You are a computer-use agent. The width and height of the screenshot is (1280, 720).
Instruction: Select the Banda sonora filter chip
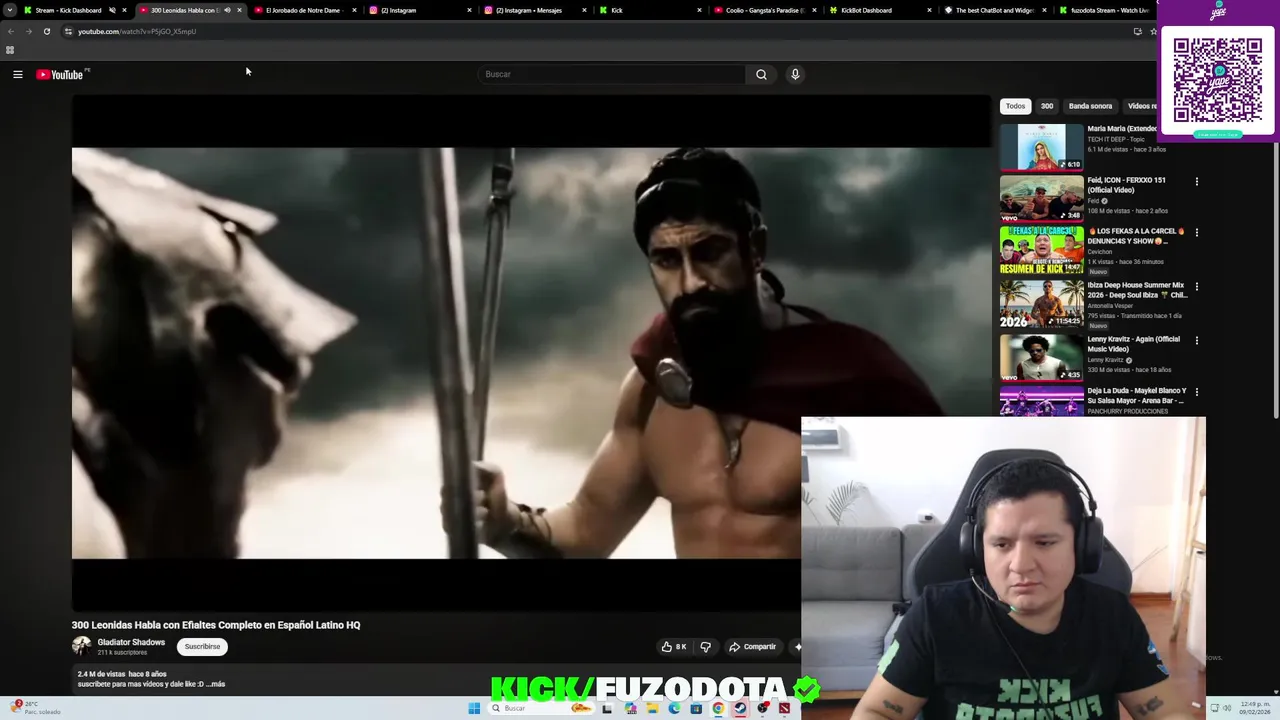click(1090, 106)
